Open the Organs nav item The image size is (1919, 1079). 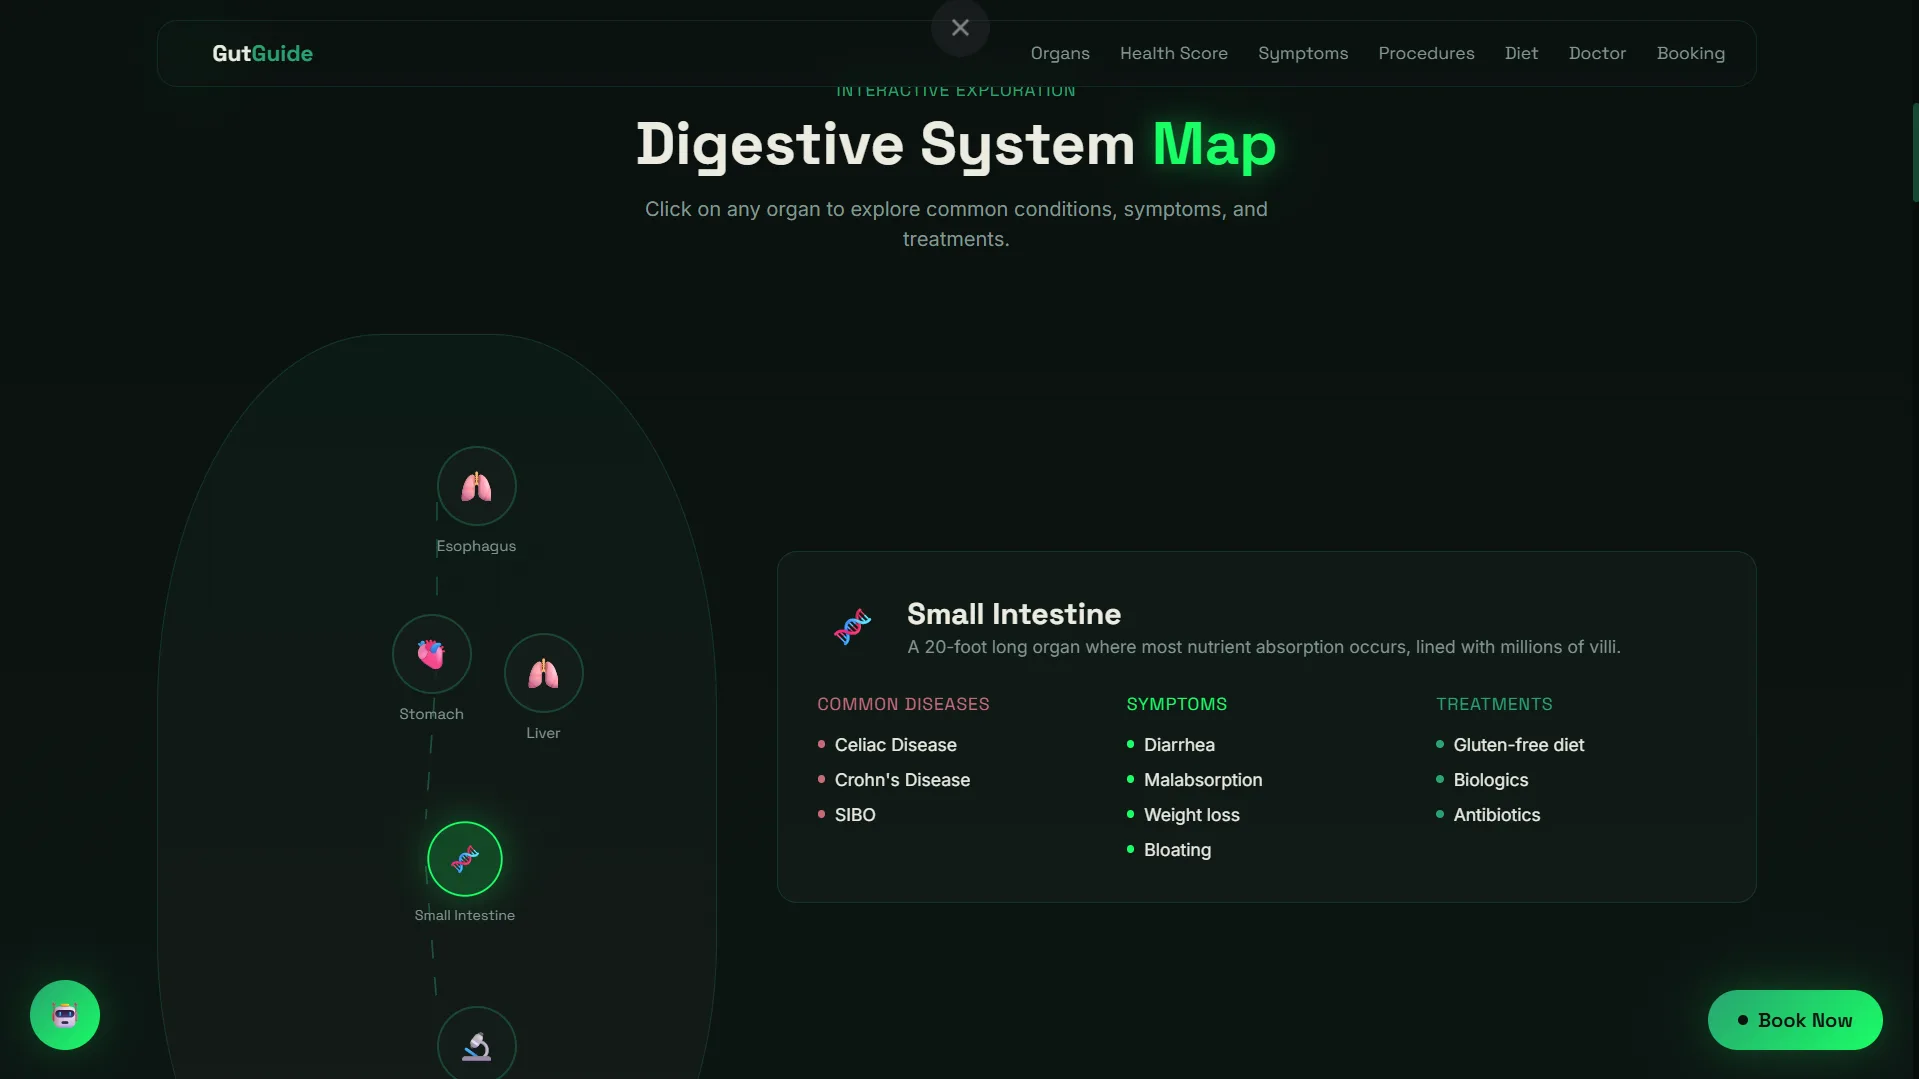(1060, 54)
